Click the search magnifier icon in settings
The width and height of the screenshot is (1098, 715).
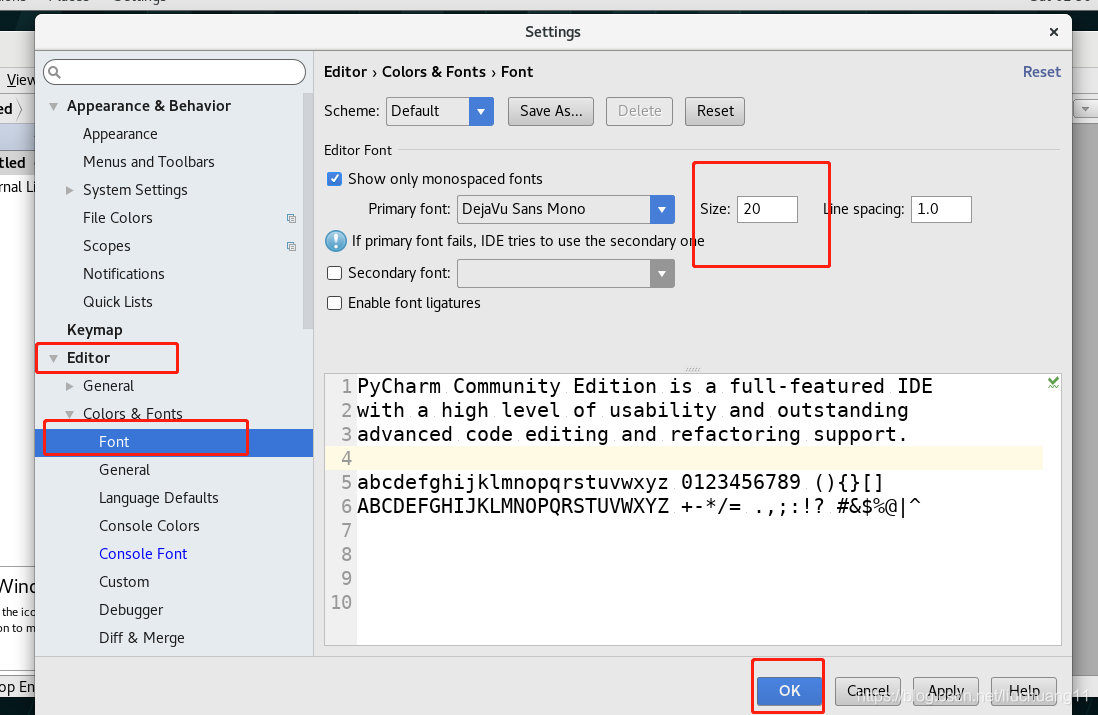(55, 72)
